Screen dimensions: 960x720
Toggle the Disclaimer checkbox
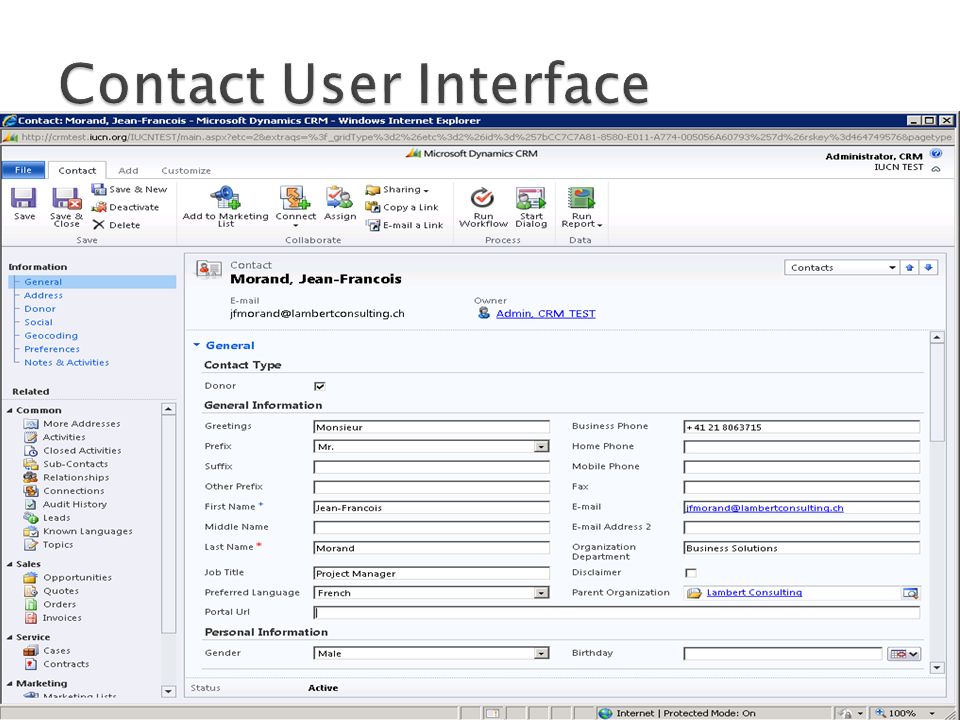[x=691, y=573]
